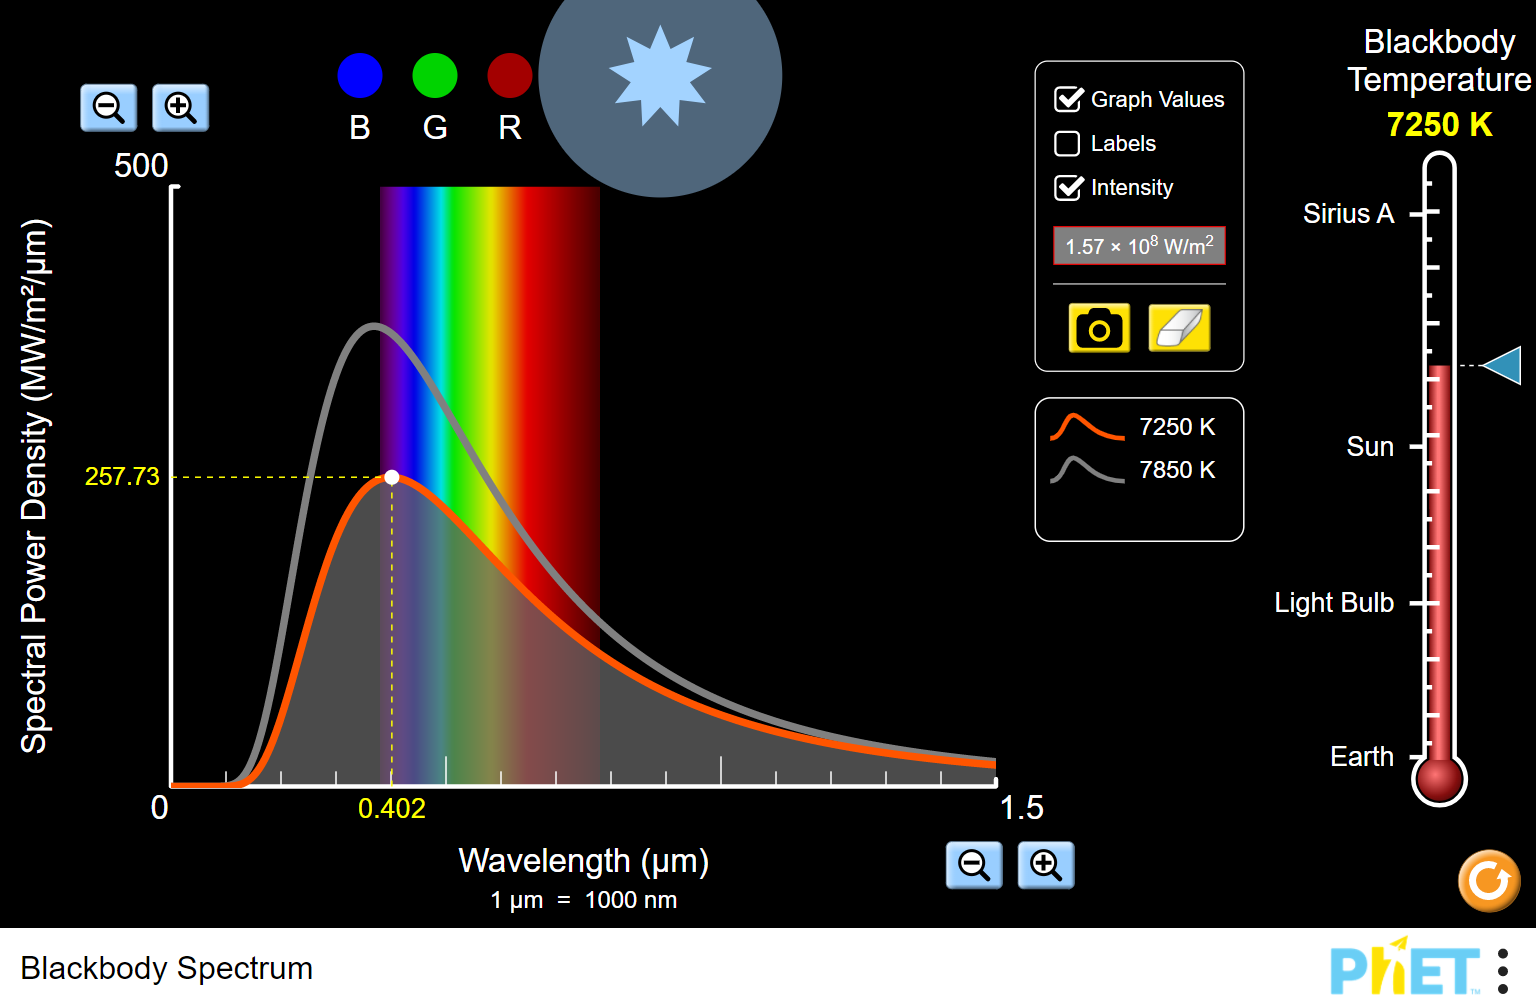Zoom in the vertical axis

180,108
